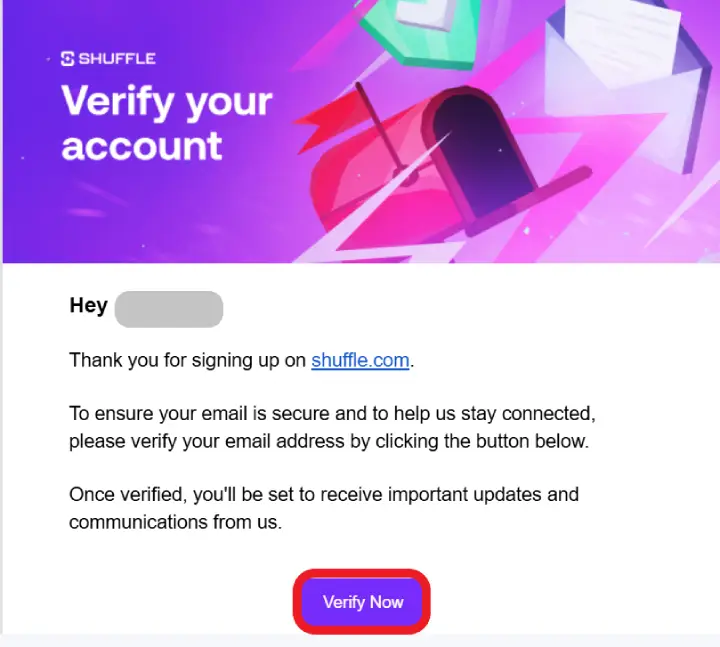
Task: Click the 'Once verified' paragraph line
Action: (x=324, y=495)
